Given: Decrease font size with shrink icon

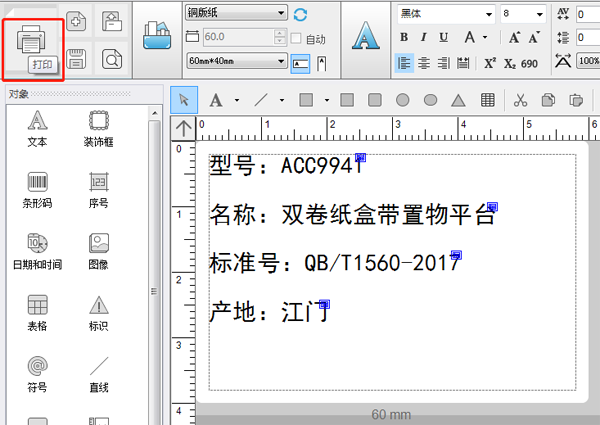Looking at the screenshot, I should (535, 37).
